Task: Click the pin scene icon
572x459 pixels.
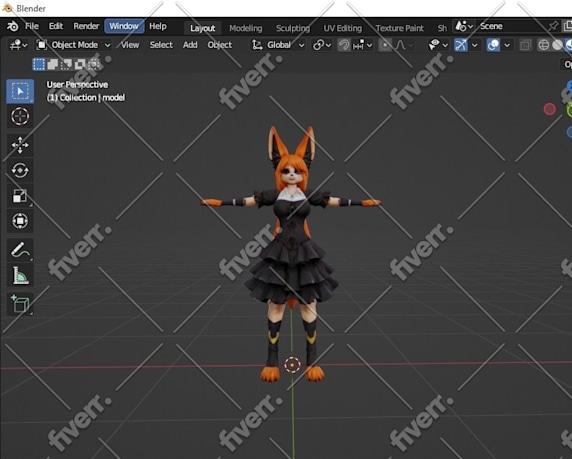Action: click(553, 26)
